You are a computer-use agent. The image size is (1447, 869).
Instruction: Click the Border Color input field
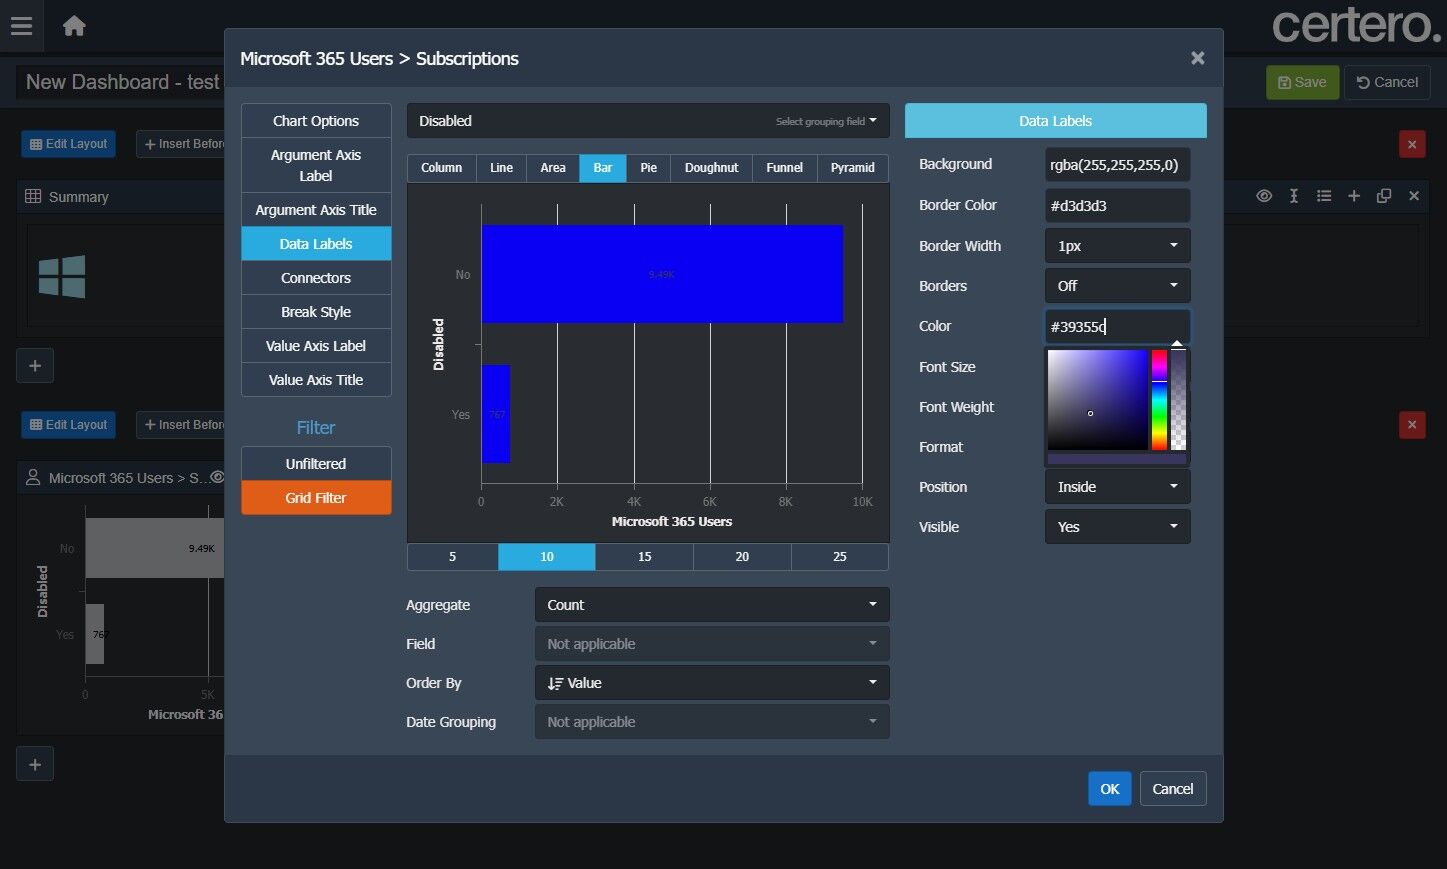click(1117, 206)
